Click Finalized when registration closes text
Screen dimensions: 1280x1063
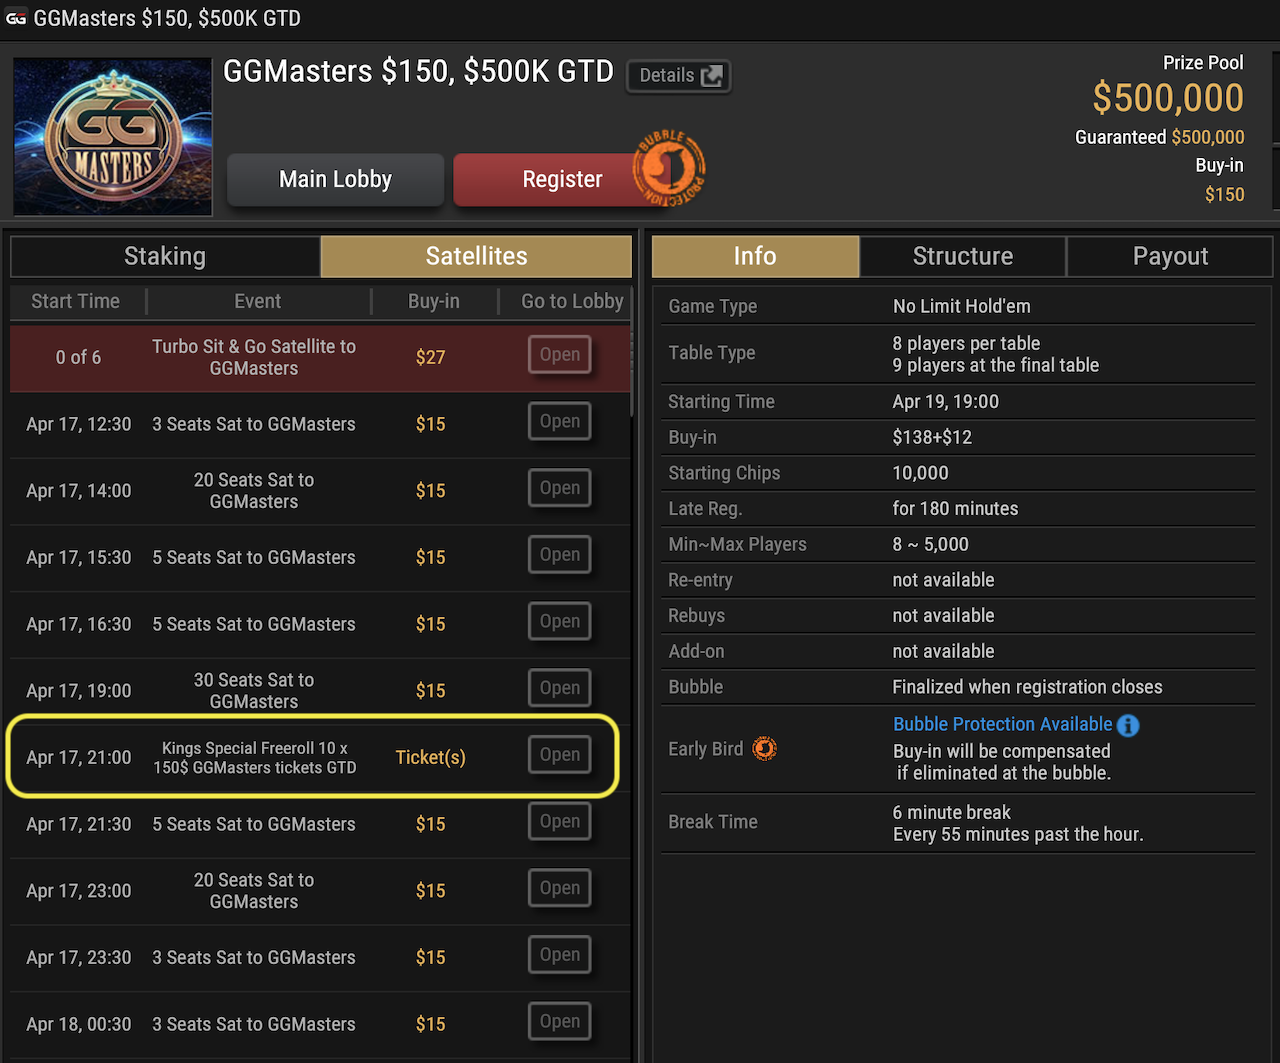pos(1027,687)
